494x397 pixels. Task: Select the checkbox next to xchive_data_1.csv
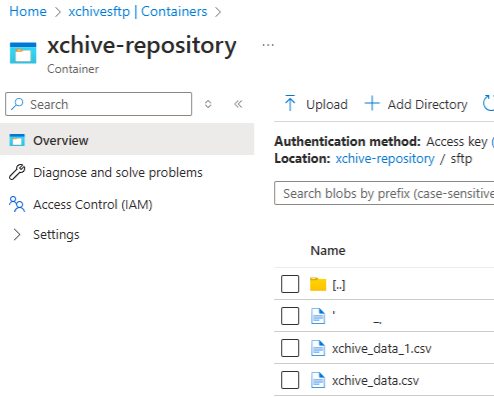tap(290, 348)
